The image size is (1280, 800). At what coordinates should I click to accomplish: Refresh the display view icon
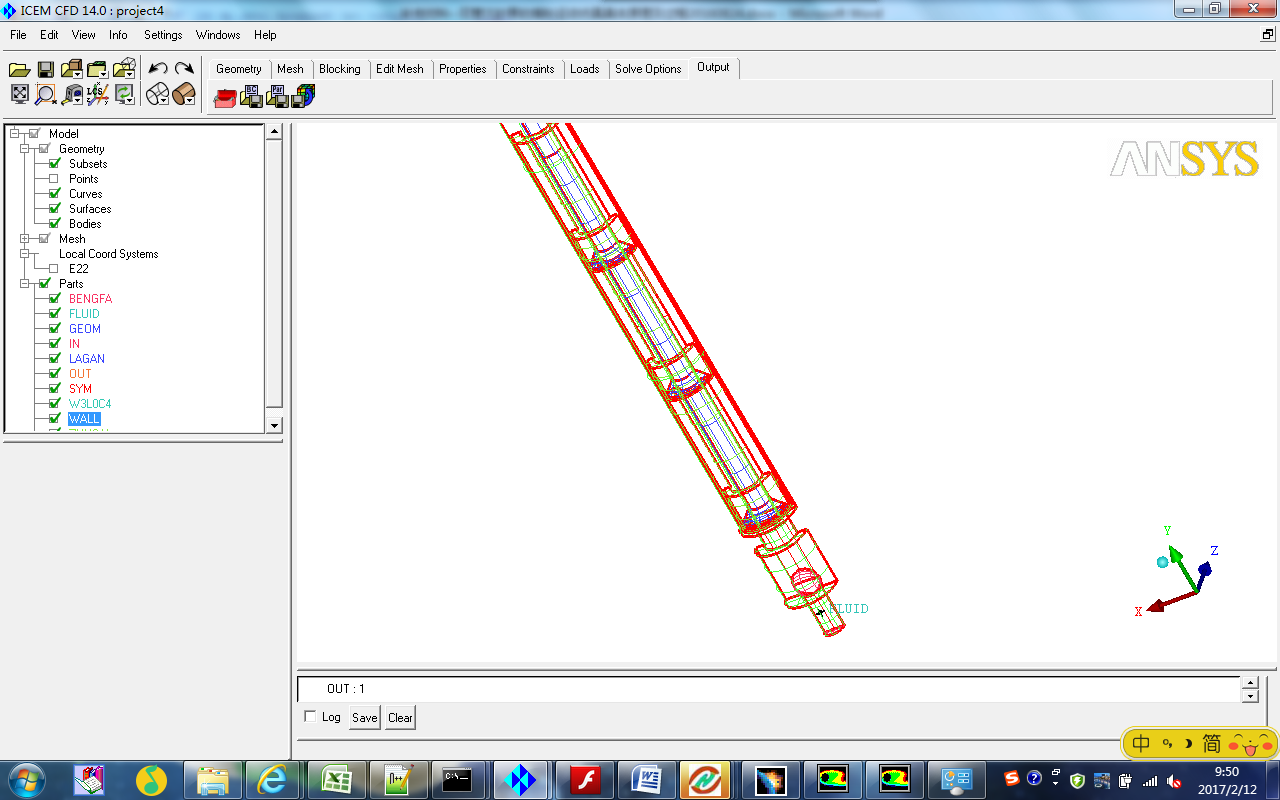click(124, 95)
